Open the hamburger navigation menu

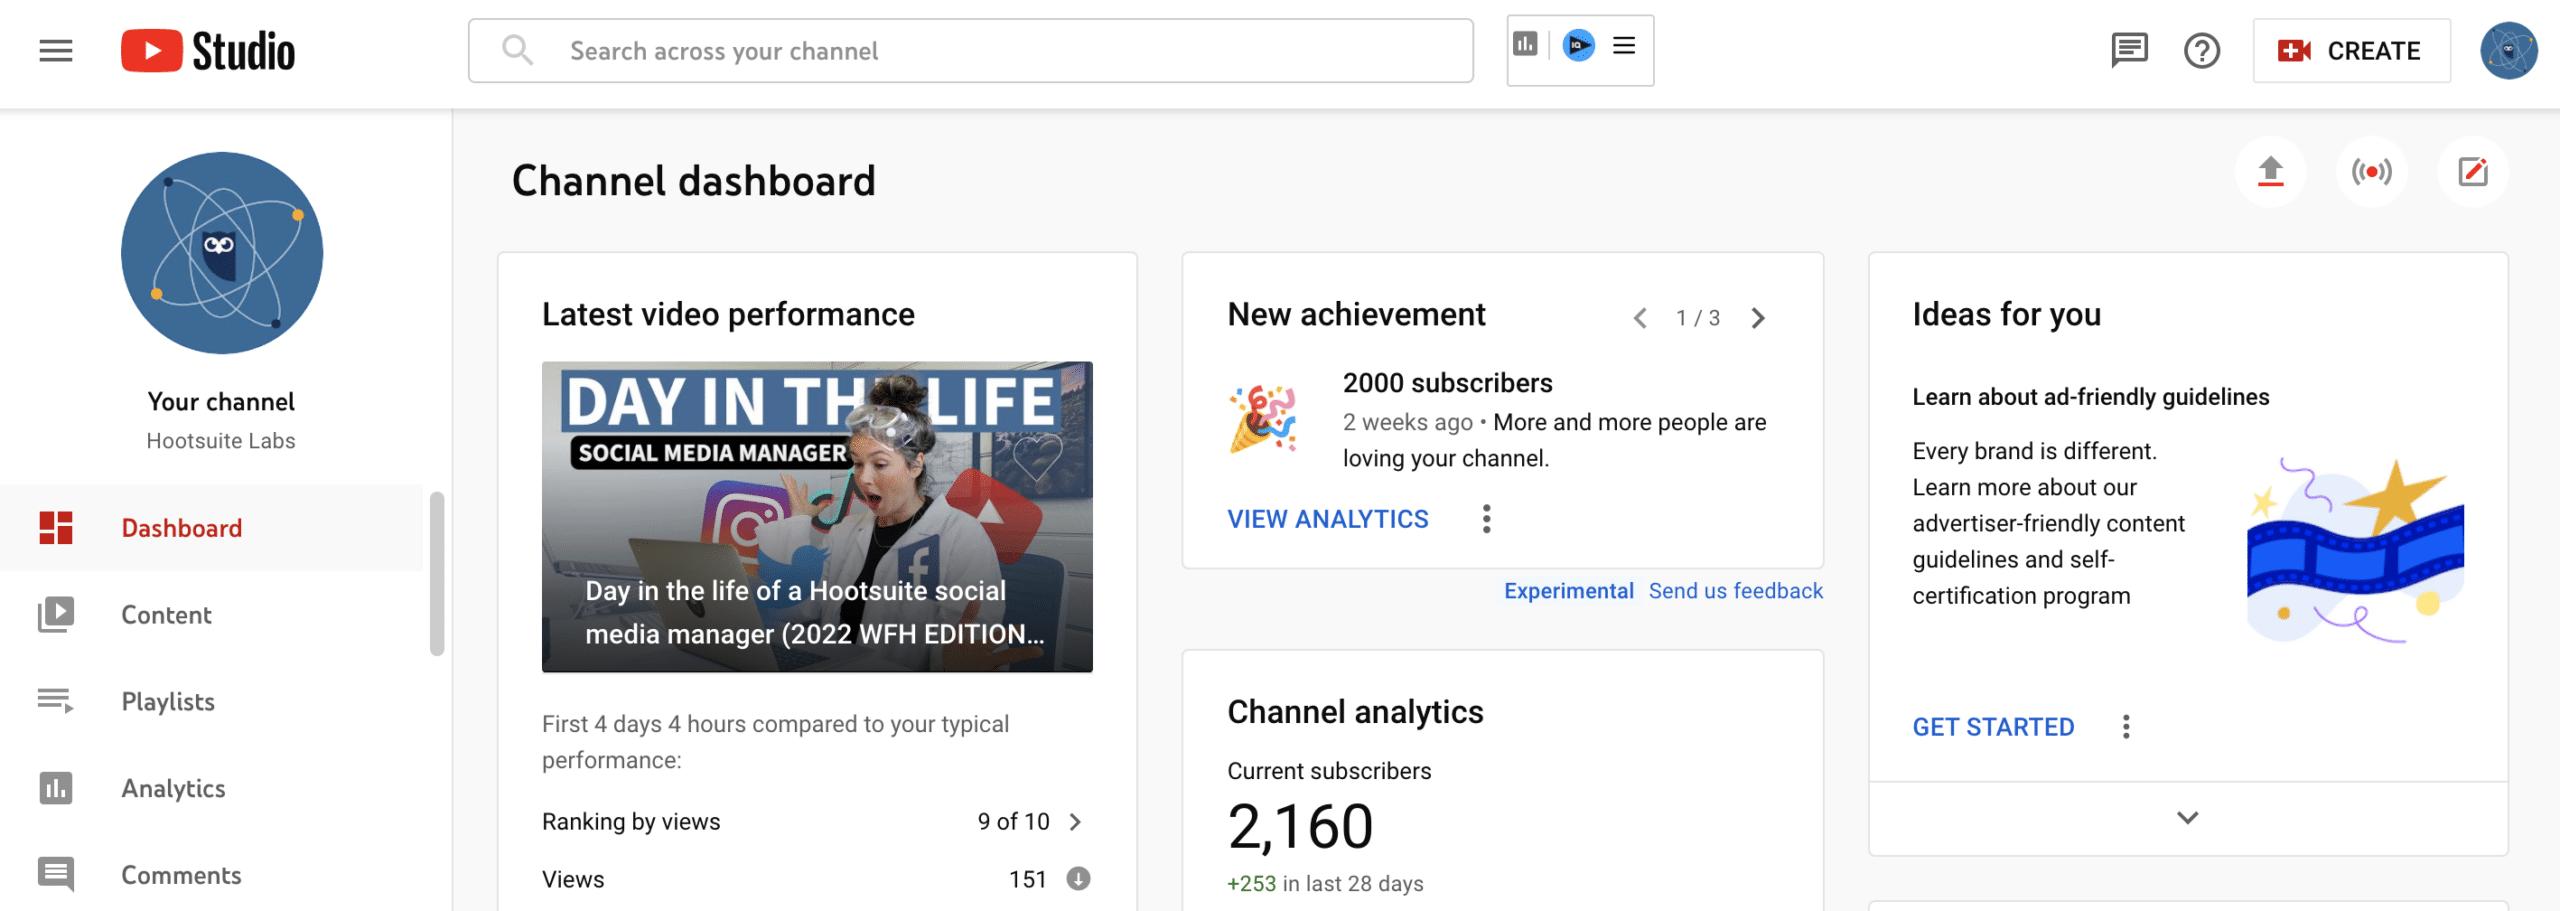(56, 50)
